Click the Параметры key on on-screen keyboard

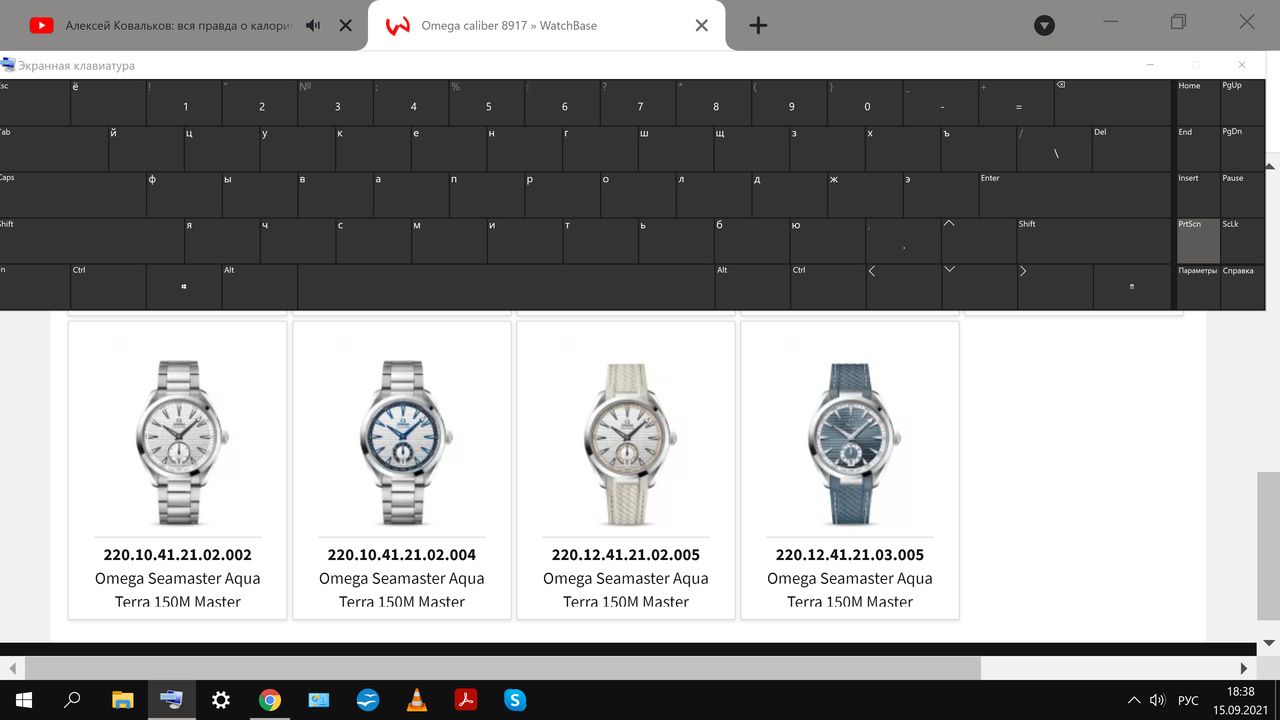tap(1198, 287)
